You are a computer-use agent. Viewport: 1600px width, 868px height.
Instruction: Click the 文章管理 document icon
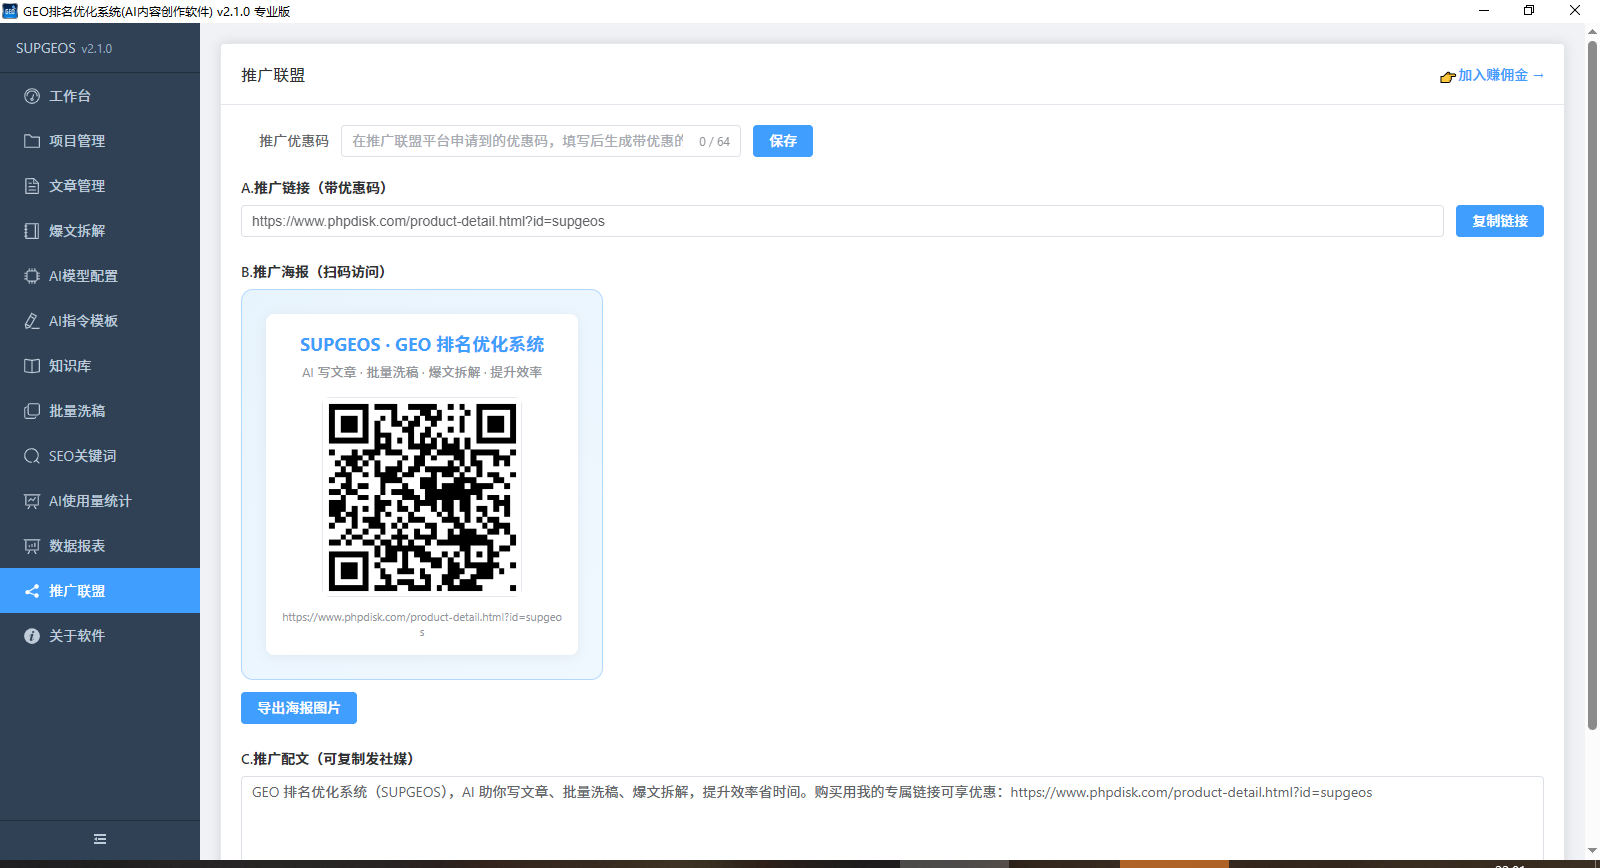click(x=32, y=186)
